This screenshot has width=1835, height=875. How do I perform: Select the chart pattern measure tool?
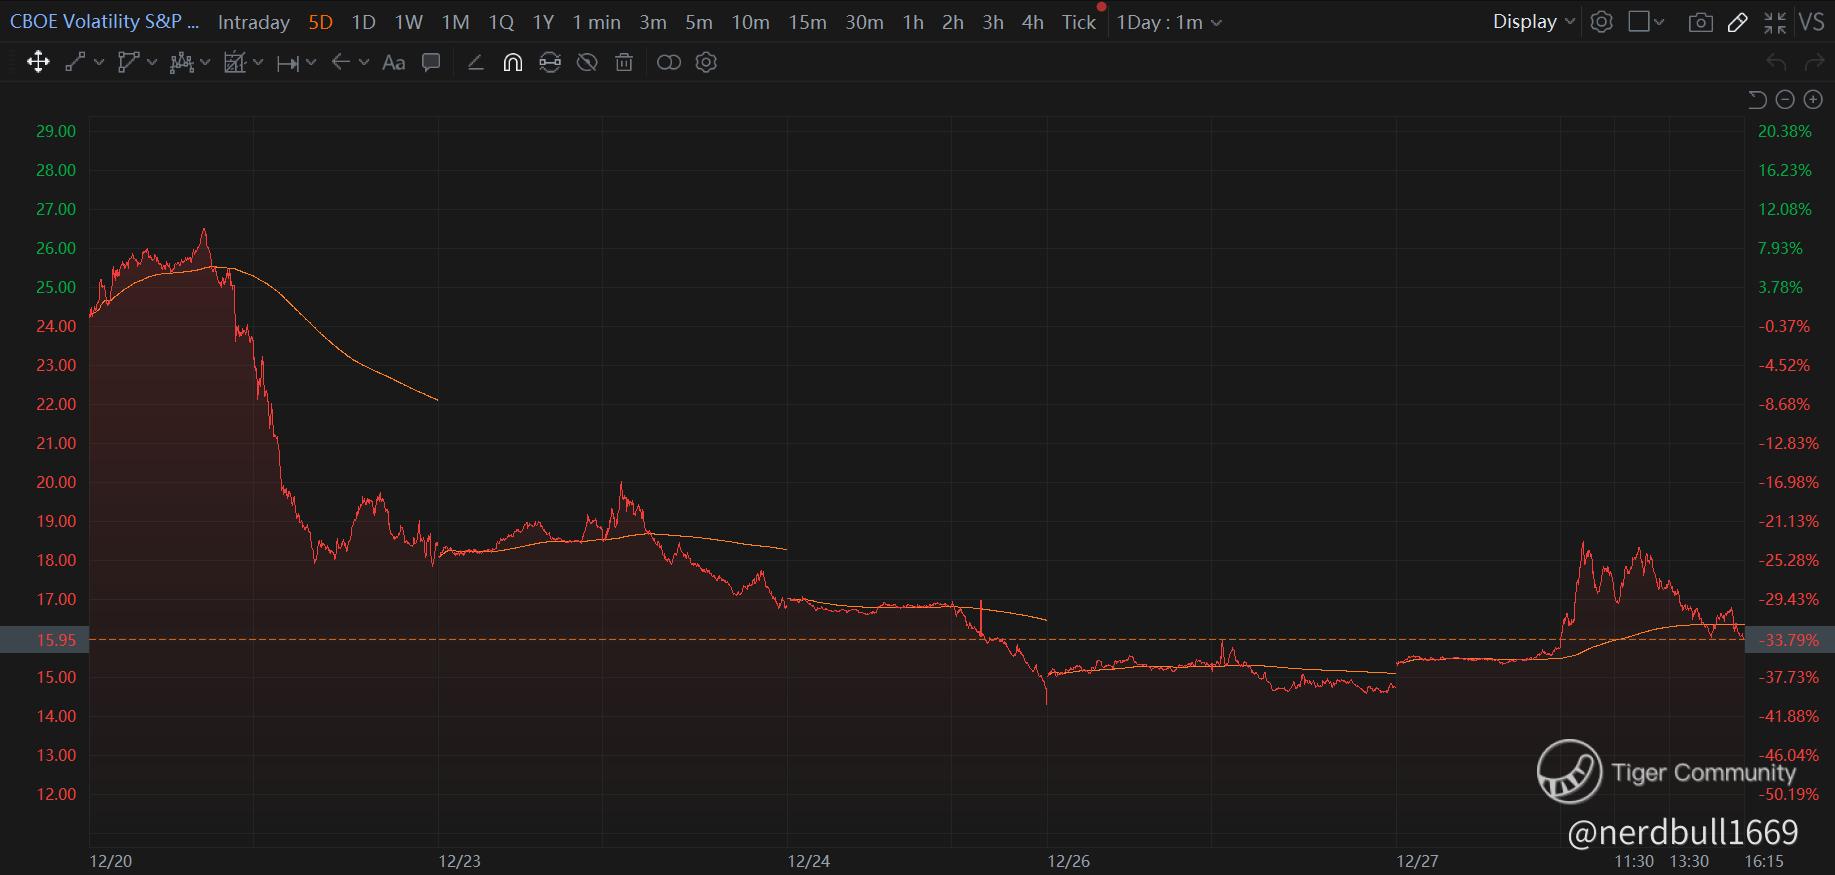pos(235,62)
